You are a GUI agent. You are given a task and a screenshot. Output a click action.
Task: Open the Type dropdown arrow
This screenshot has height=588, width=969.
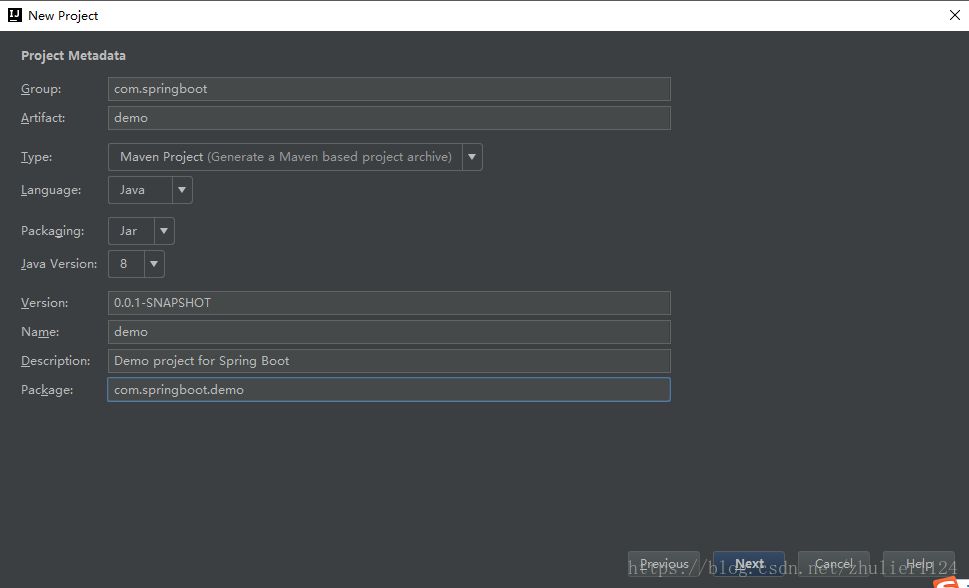click(472, 157)
